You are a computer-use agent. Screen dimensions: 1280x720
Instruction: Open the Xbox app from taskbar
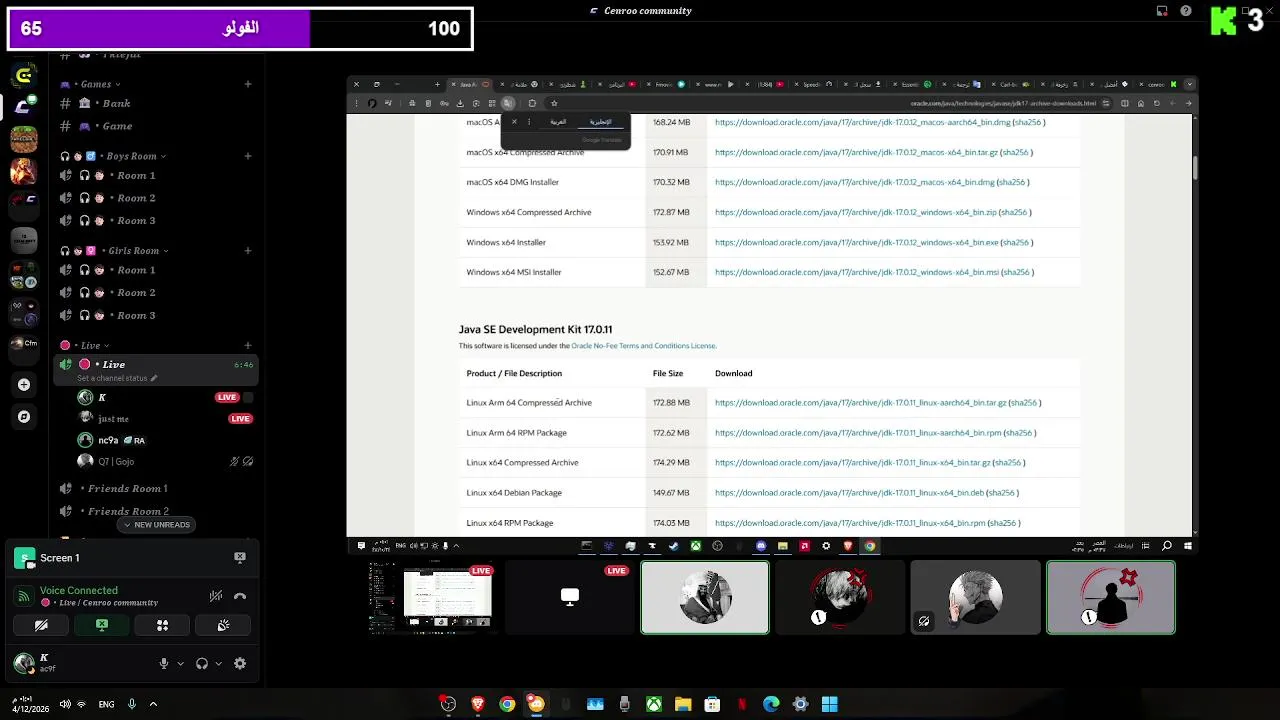[653, 704]
